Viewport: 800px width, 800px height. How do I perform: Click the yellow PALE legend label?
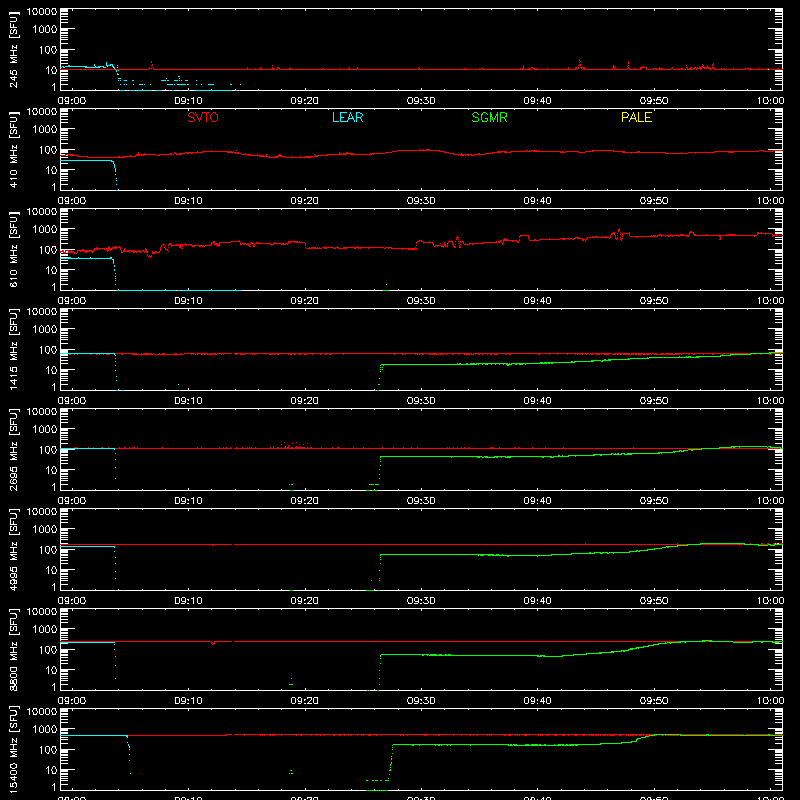(x=636, y=117)
